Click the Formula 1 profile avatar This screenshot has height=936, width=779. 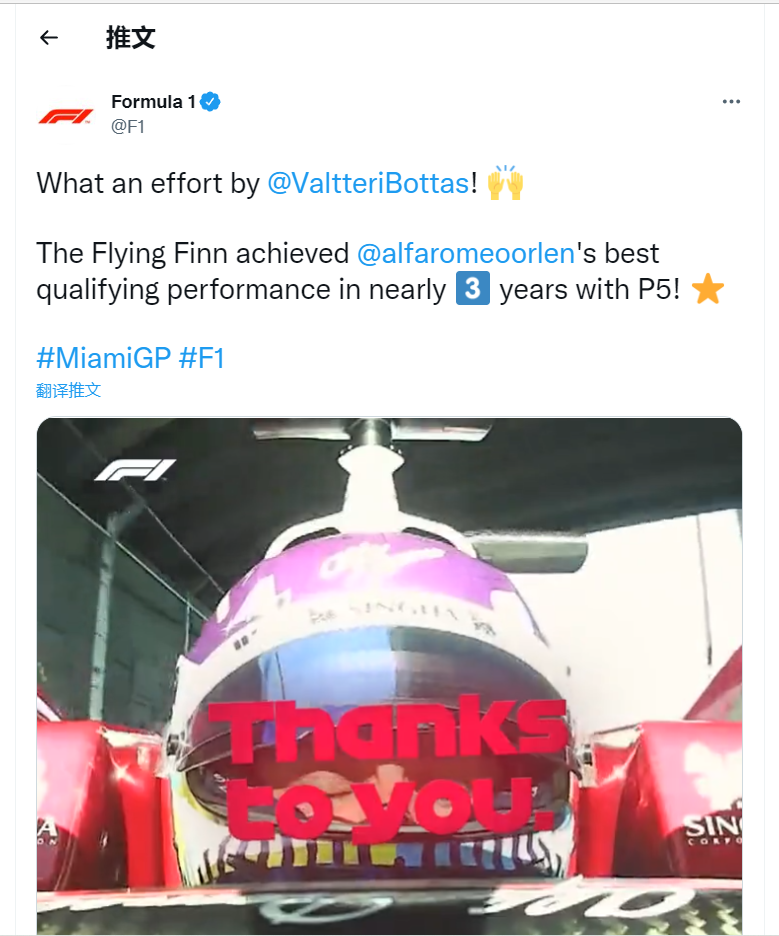click(x=66, y=115)
